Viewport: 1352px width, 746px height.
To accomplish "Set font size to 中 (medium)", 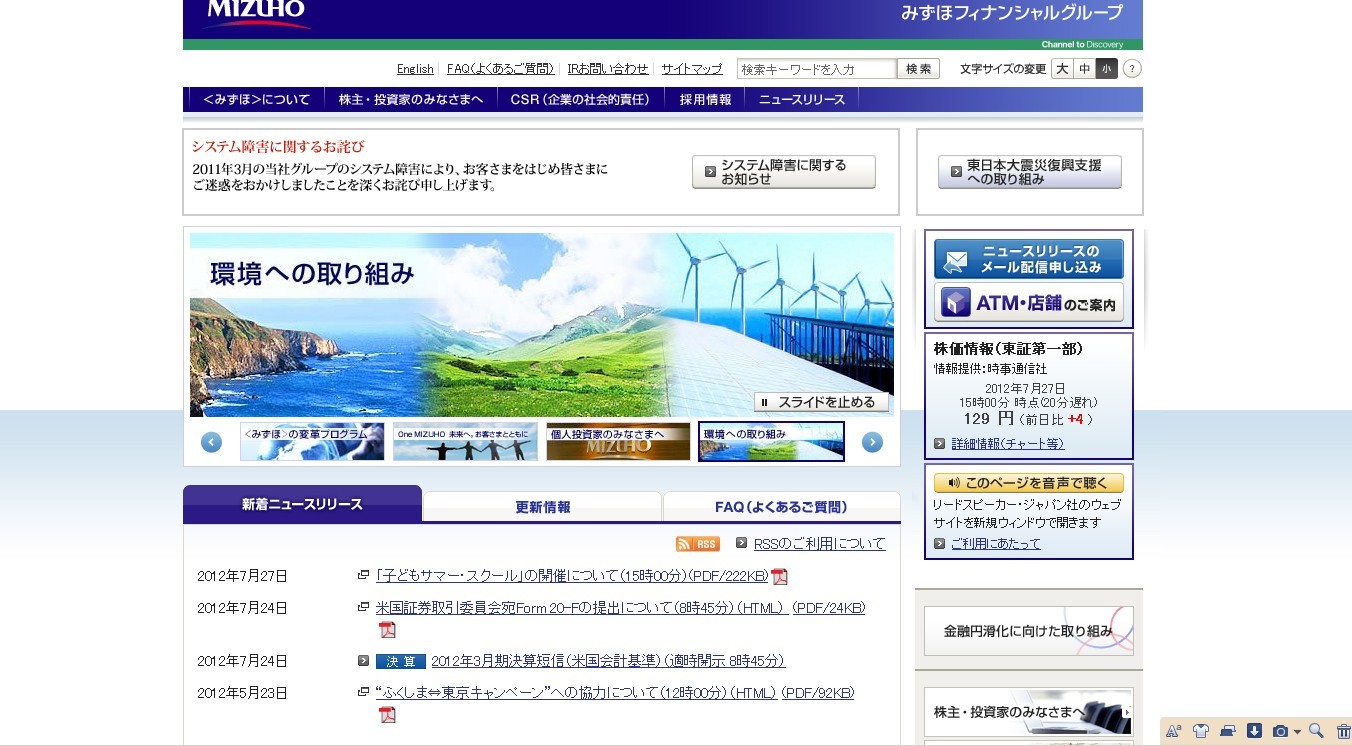I will [1084, 69].
